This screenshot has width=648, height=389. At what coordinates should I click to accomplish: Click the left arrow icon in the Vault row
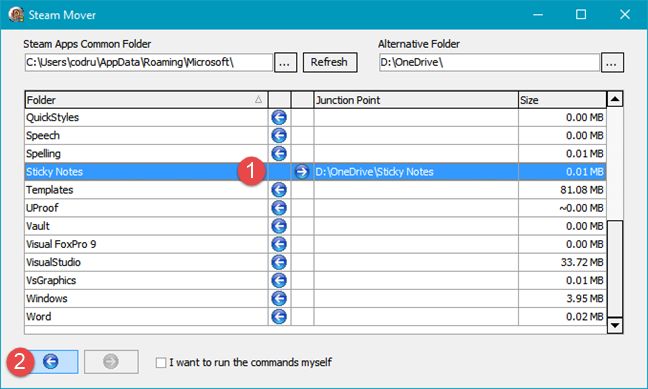tap(279, 226)
